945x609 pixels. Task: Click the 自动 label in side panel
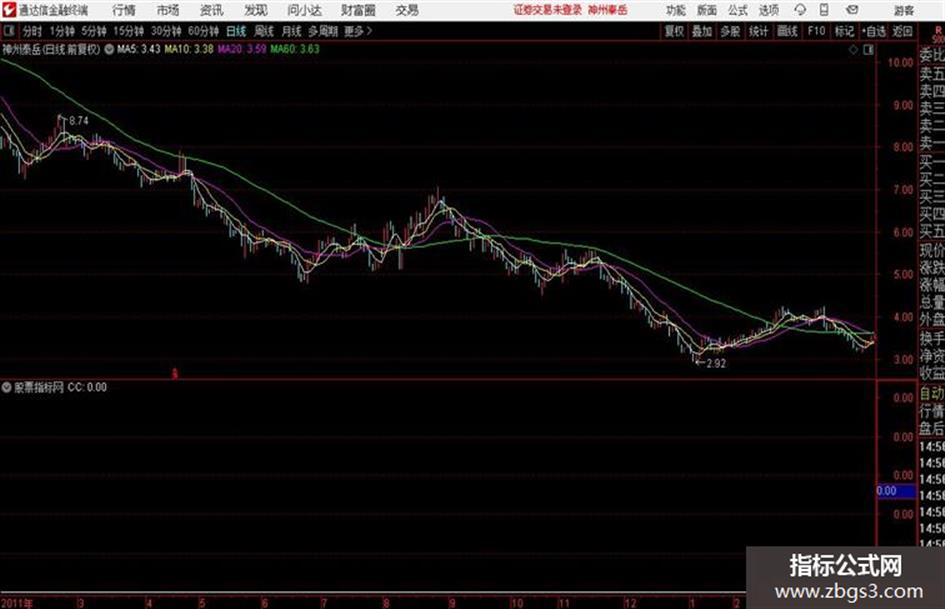click(931, 394)
